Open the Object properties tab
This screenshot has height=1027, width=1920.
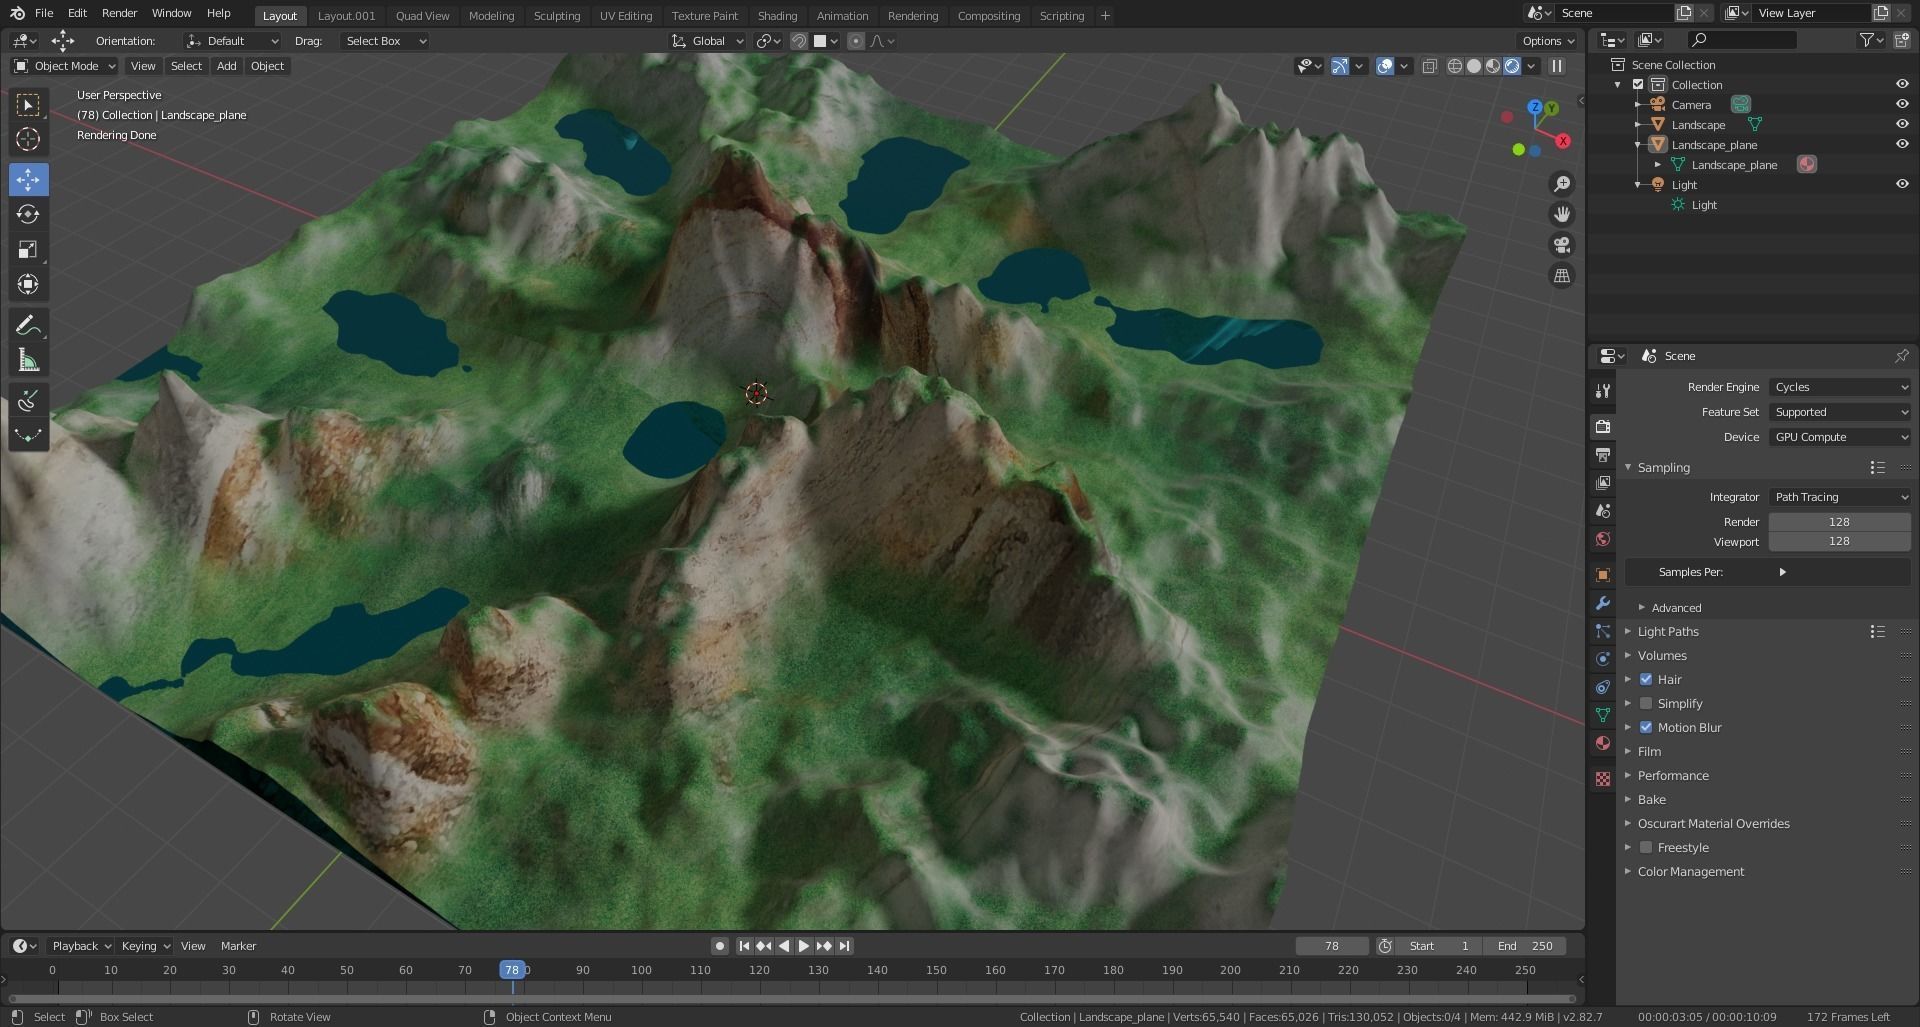(1602, 575)
